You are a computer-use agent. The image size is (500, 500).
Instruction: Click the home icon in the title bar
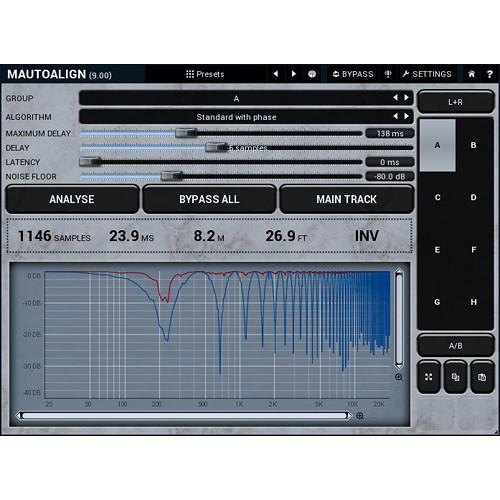coord(471,74)
